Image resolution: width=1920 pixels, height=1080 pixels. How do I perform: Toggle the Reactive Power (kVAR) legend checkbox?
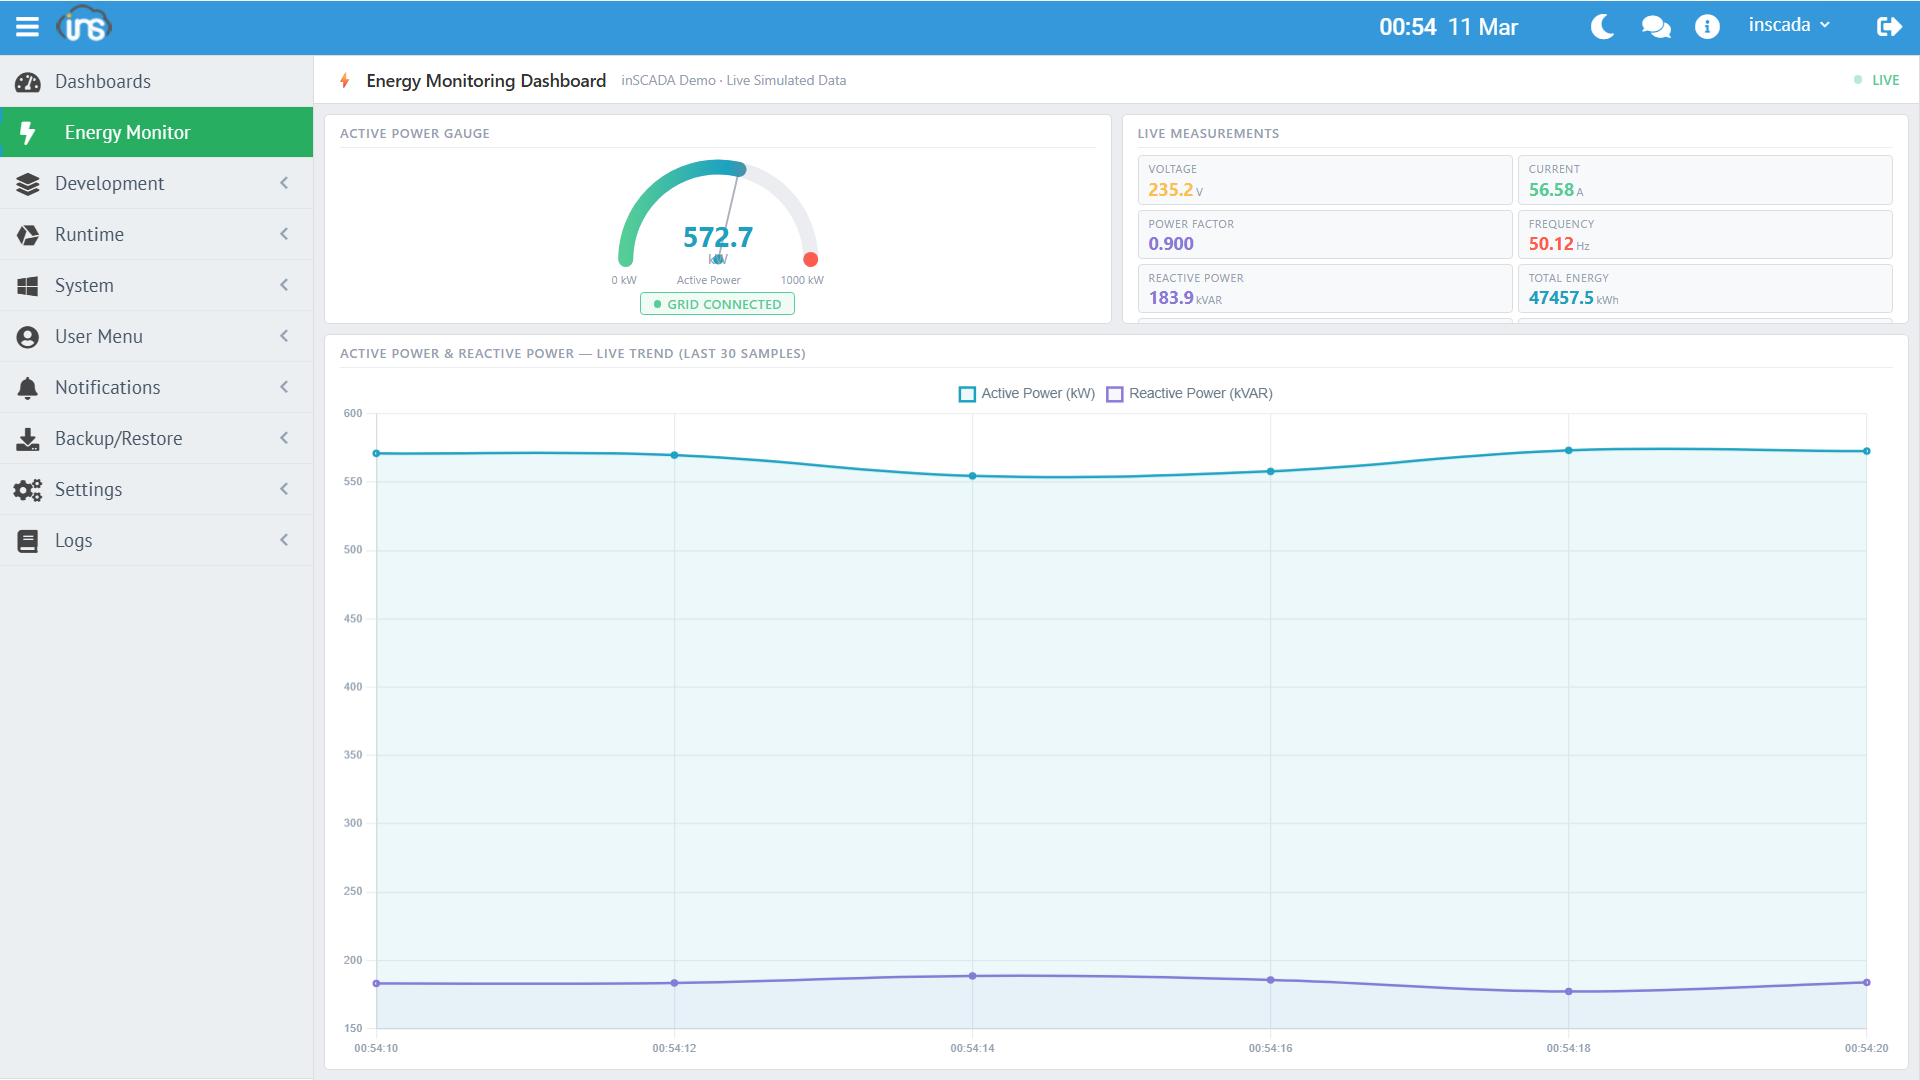(1114, 394)
